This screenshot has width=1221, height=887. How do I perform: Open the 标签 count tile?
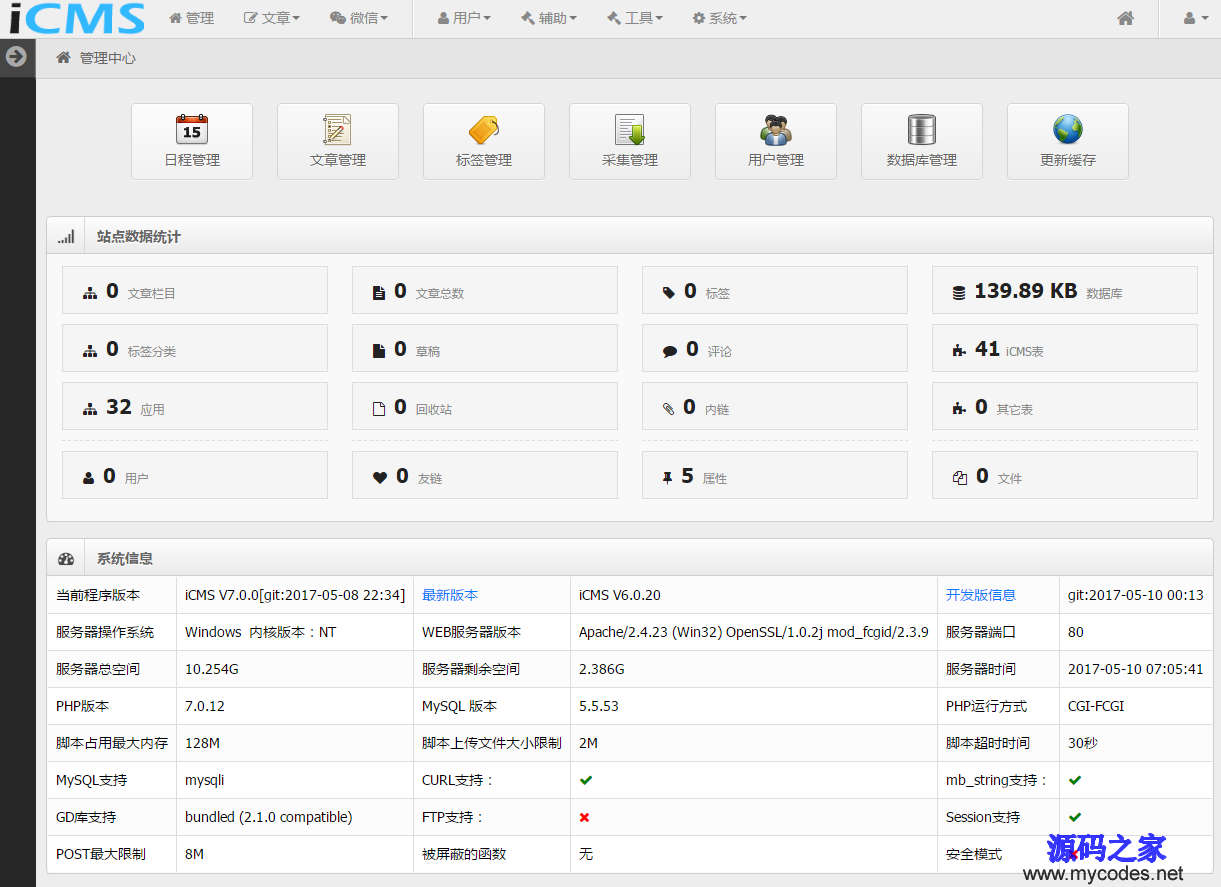775,290
